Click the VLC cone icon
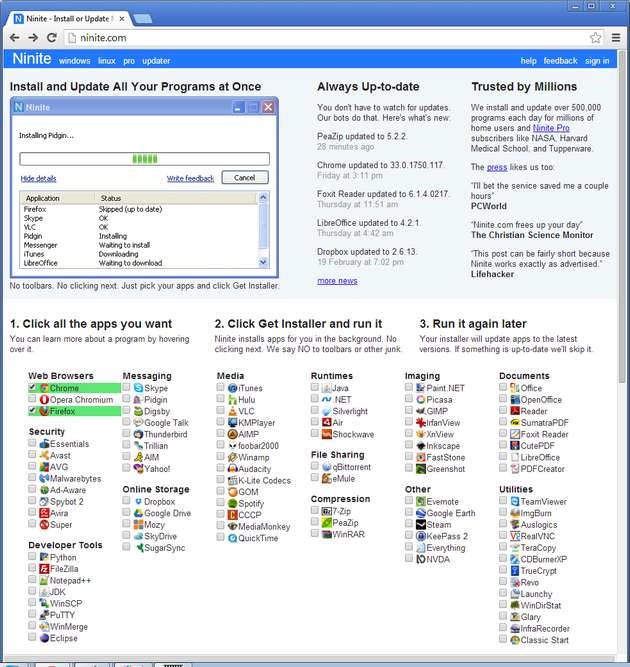 tap(232, 411)
